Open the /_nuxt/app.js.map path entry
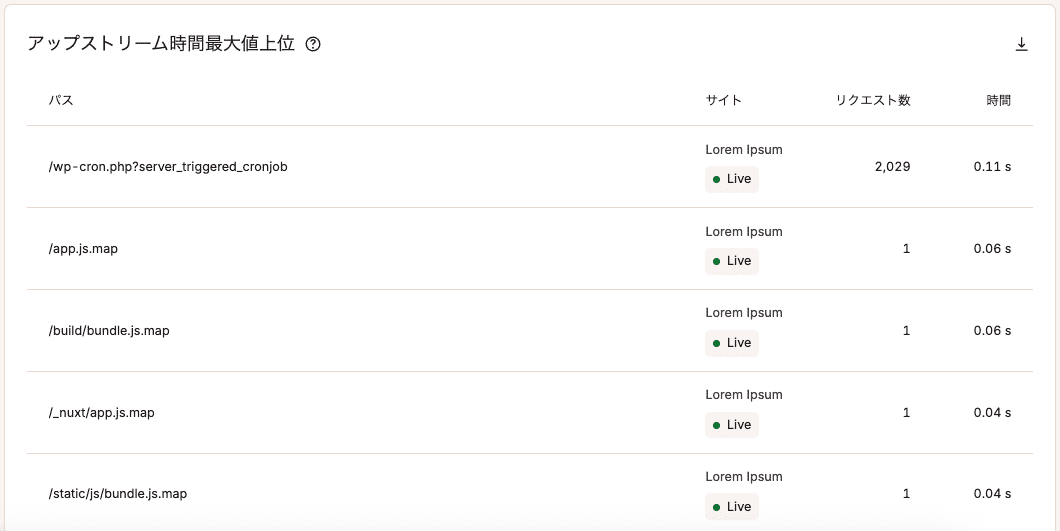The height and width of the screenshot is (531, 1060). (102, 413)
